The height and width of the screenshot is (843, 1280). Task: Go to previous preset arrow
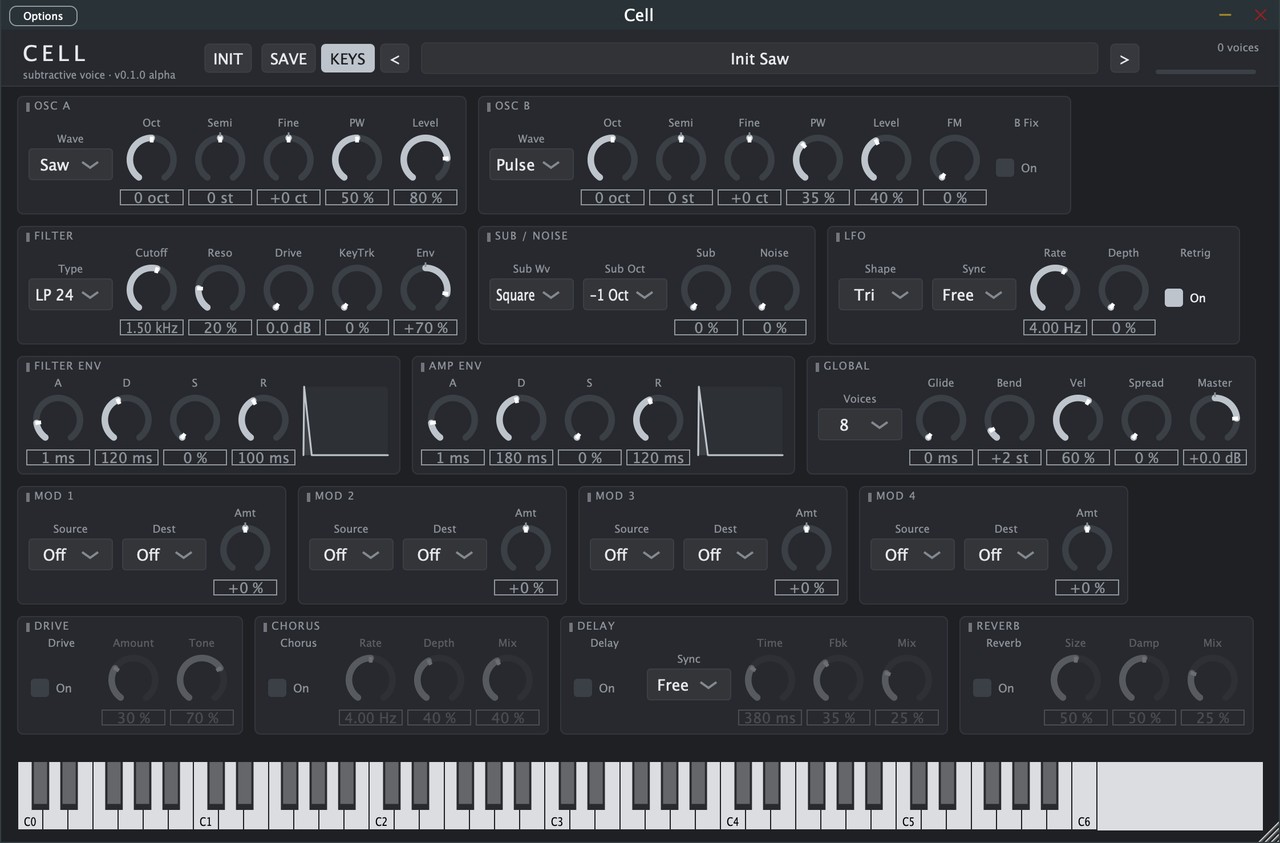[395, 59]
